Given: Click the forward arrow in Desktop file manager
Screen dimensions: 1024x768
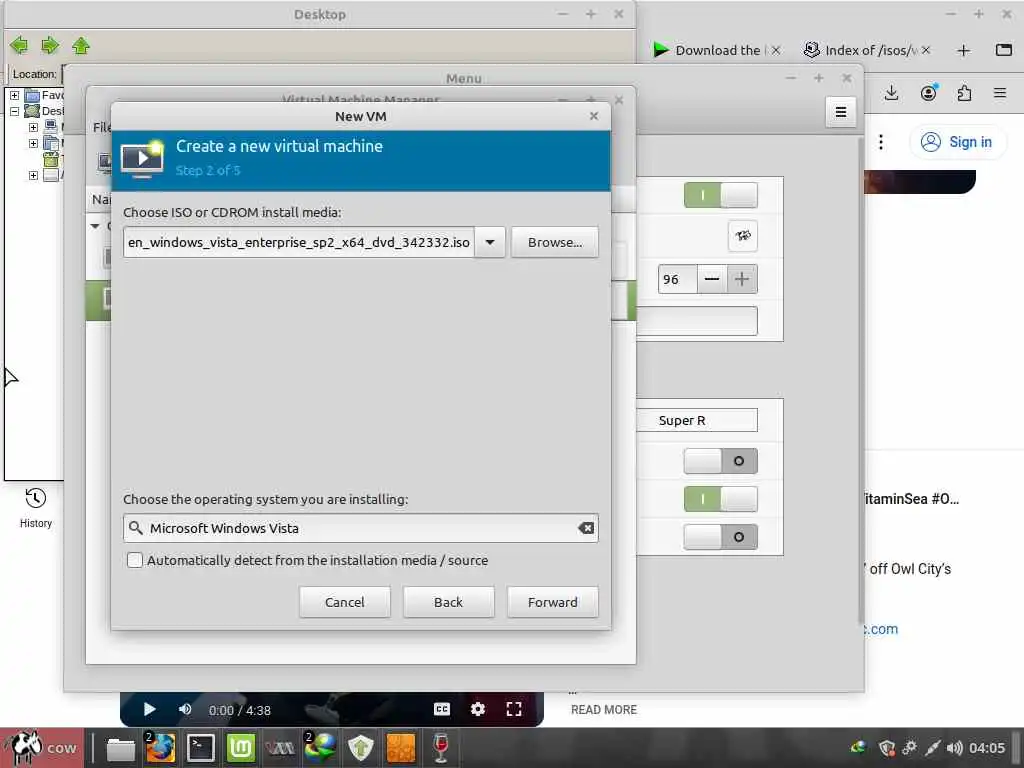Looking at the screenshot, I should (50, 45).
